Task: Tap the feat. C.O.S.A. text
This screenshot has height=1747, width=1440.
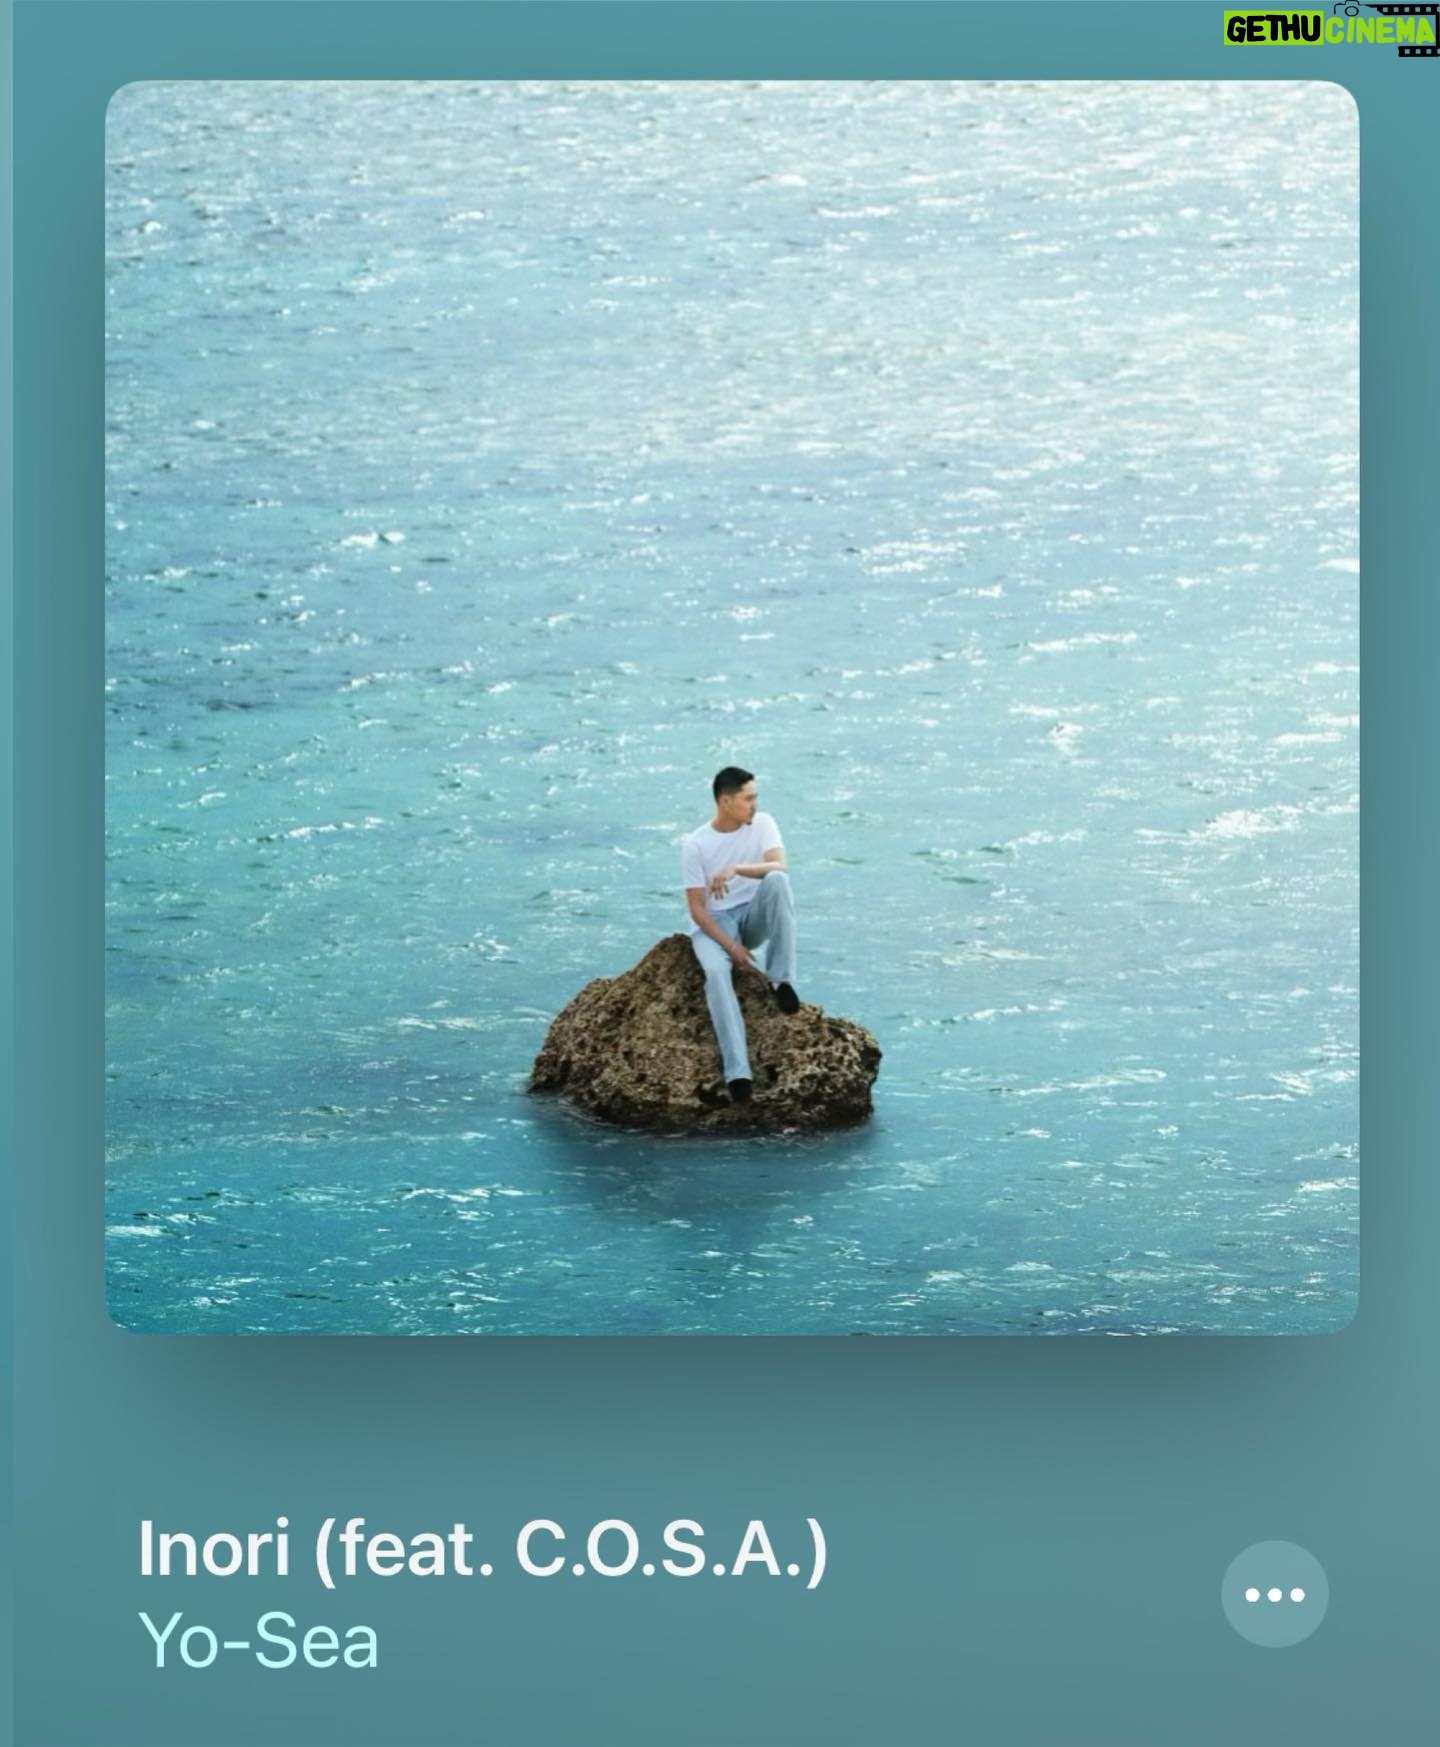Action: coord(571,1550)
